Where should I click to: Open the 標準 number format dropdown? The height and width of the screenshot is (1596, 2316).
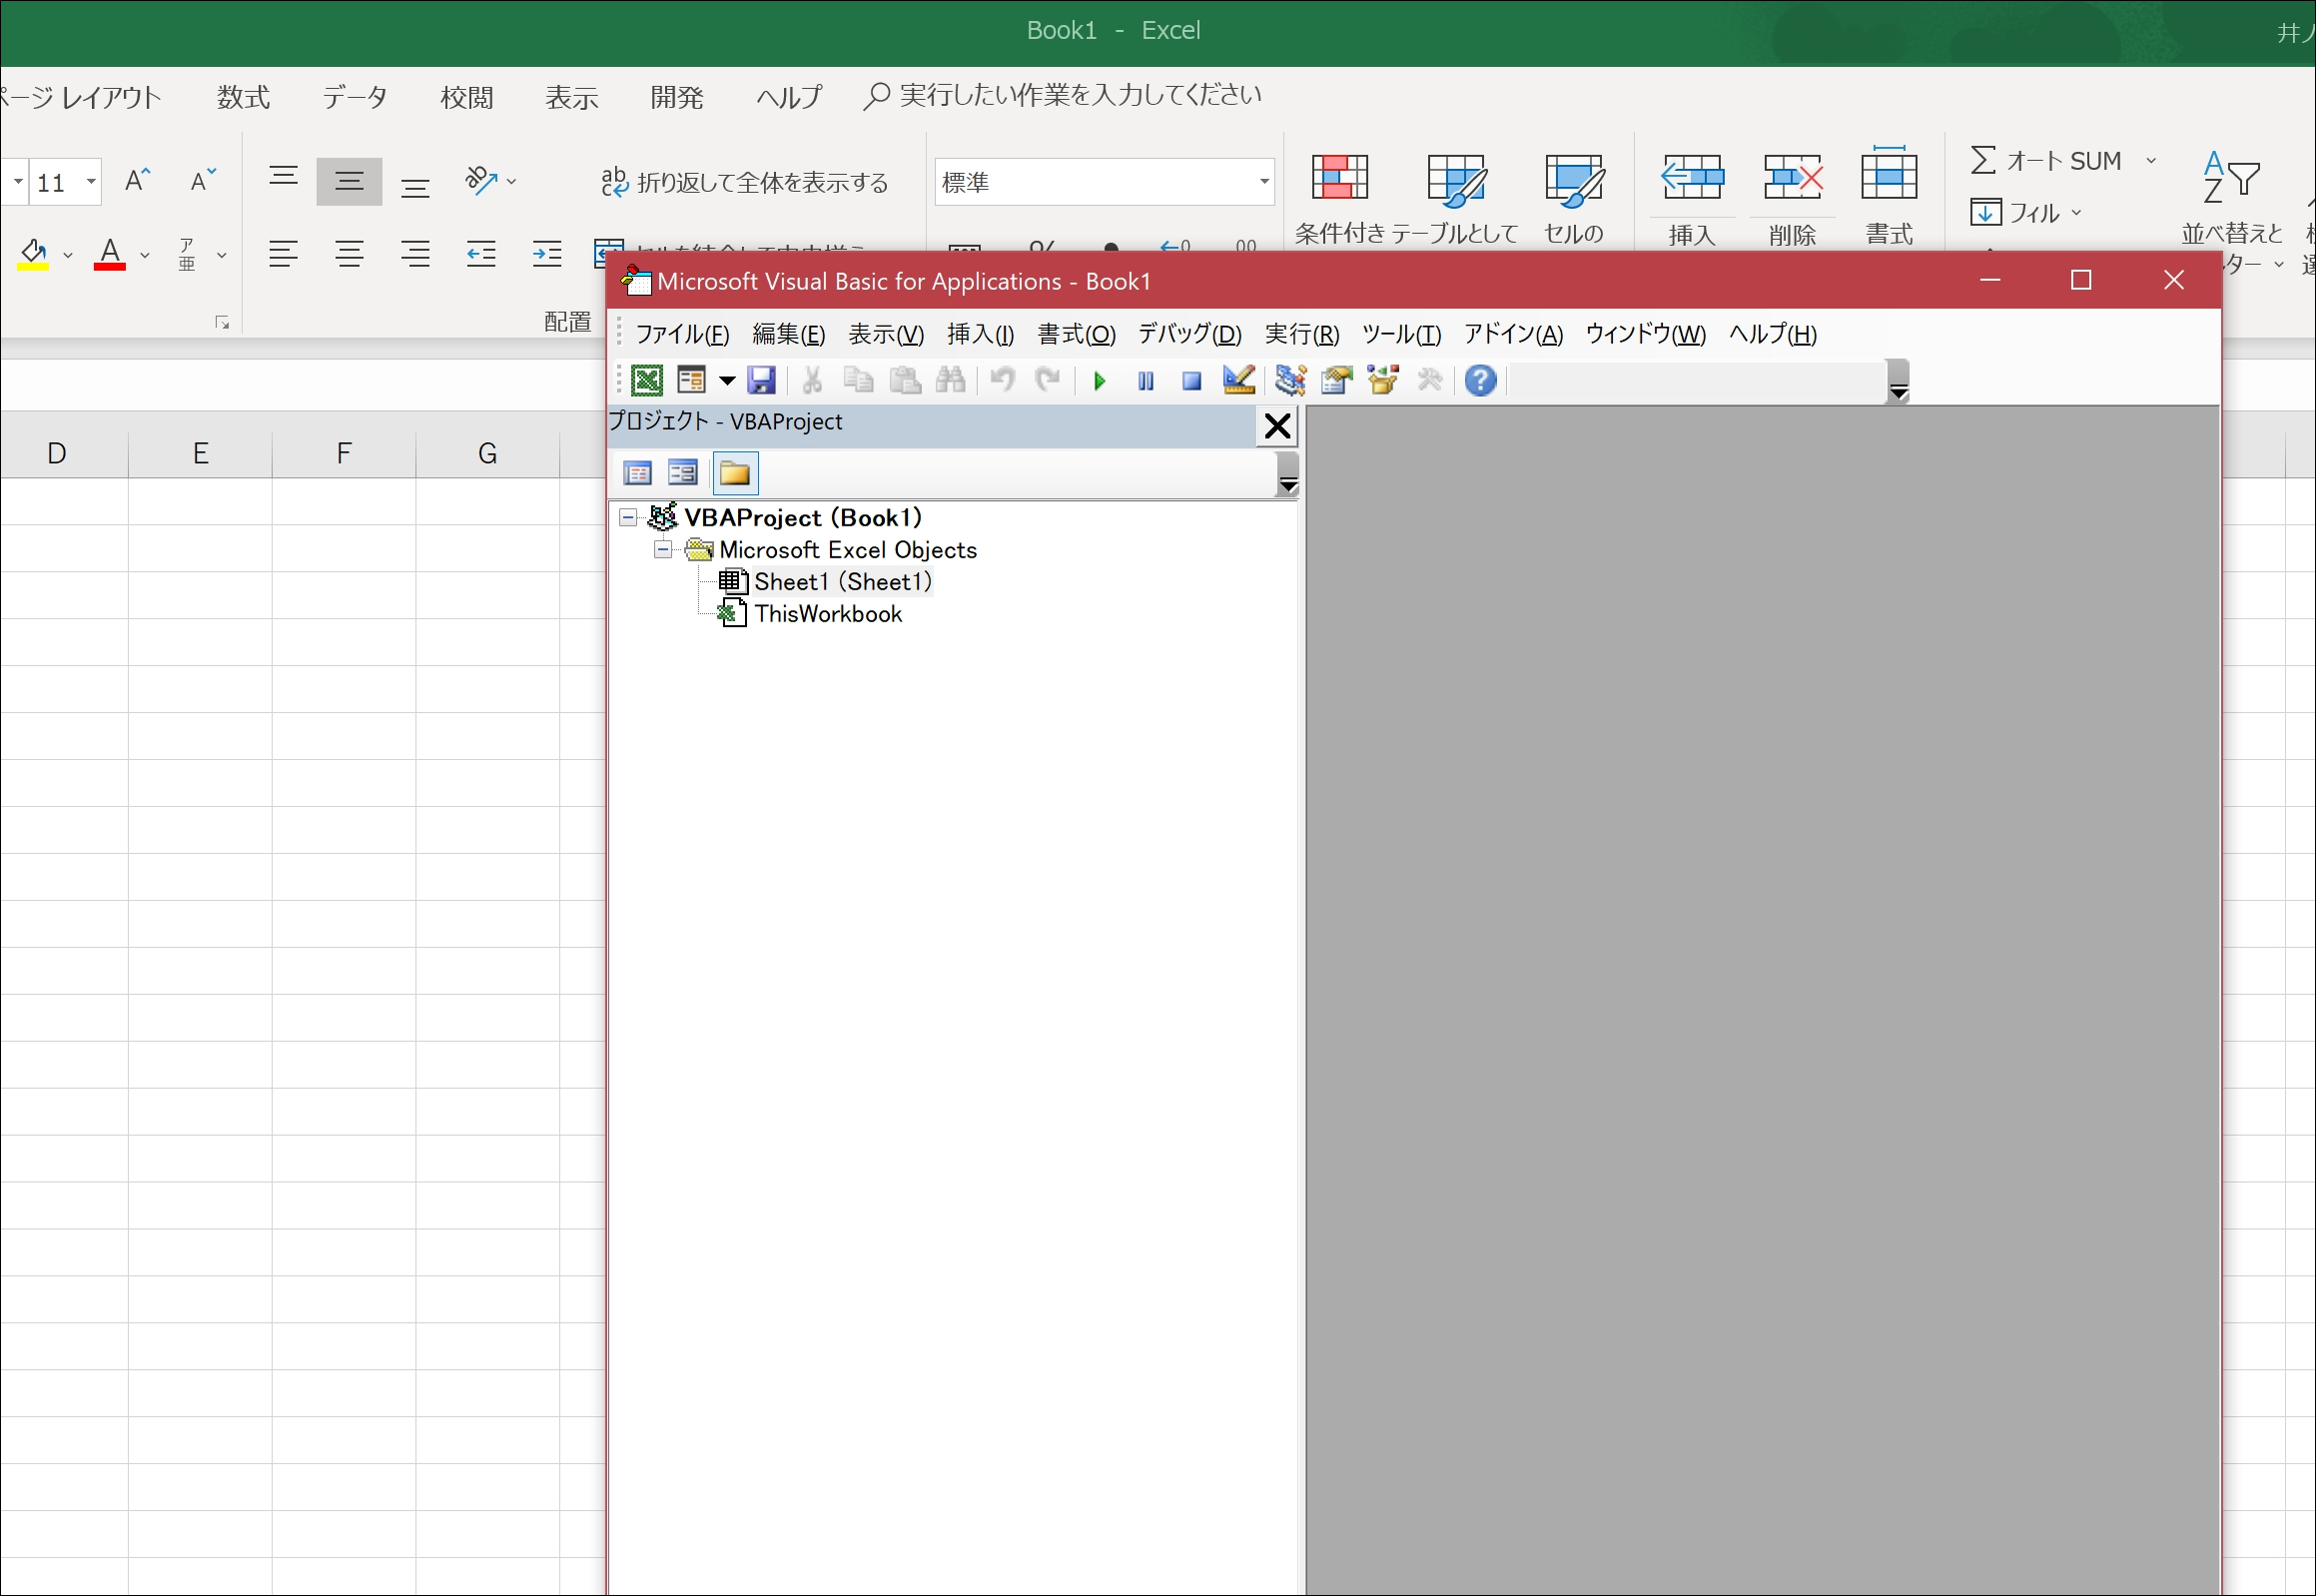coord(1264,182)
